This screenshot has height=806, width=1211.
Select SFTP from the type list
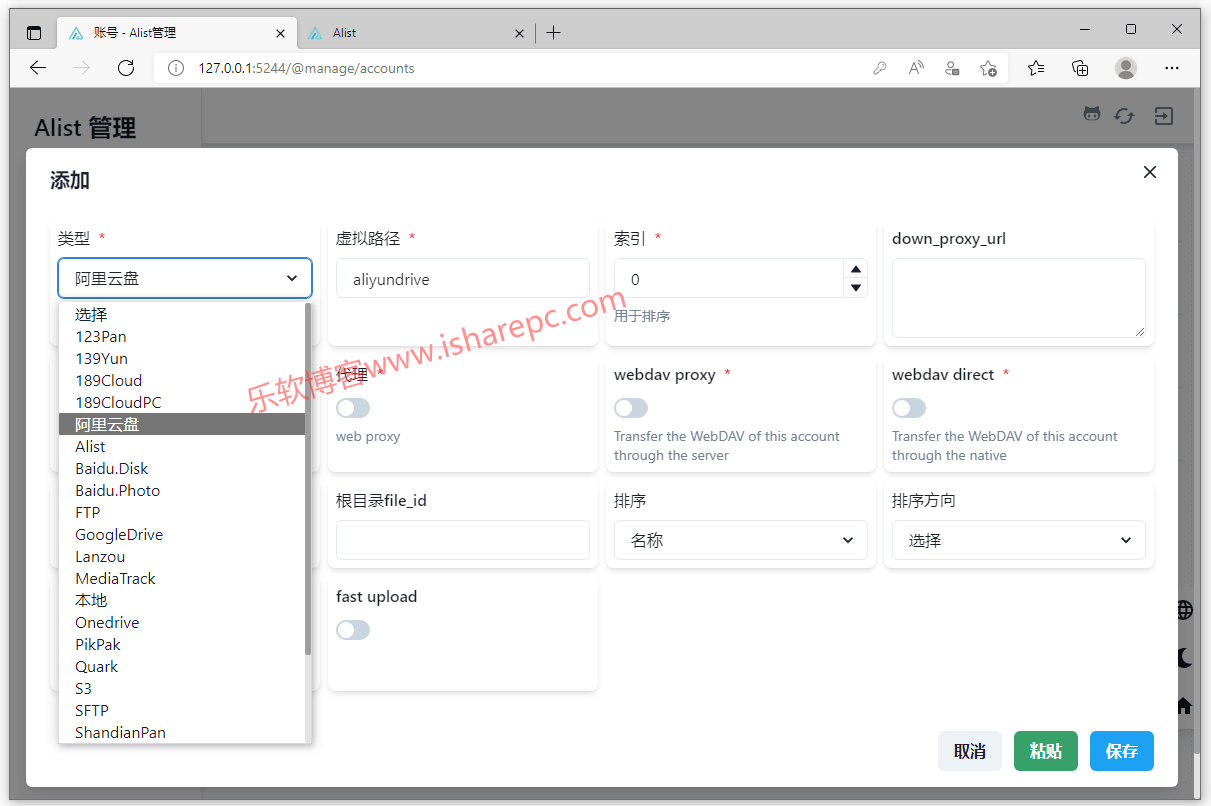(x=182, y=710)
